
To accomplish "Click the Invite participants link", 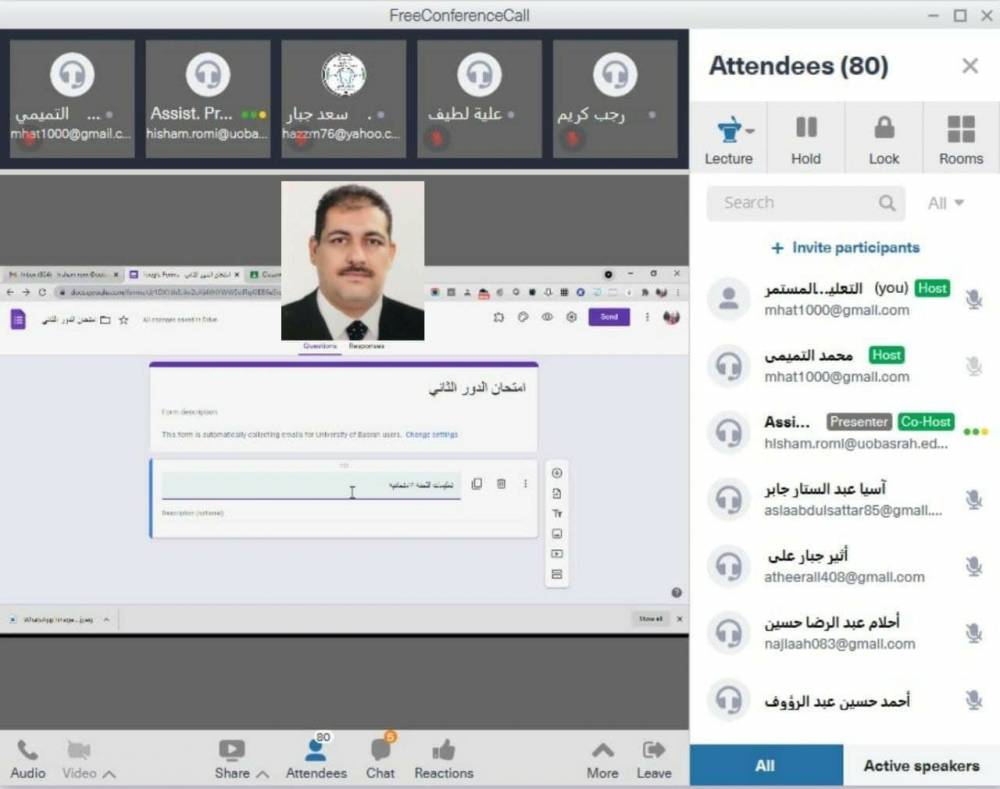I will tap(845, 248).
